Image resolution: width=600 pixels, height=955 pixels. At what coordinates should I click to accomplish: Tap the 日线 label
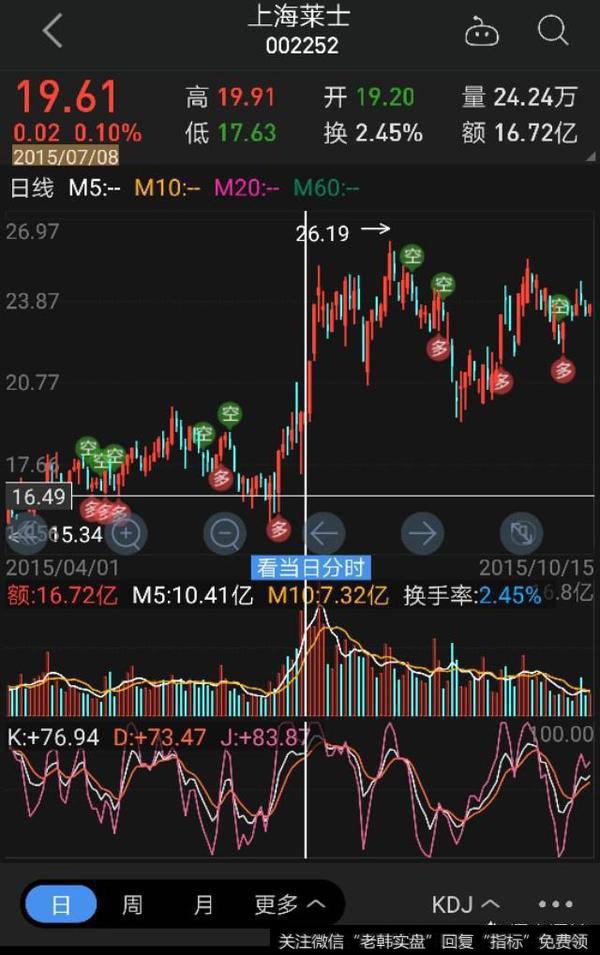[32, 187]
